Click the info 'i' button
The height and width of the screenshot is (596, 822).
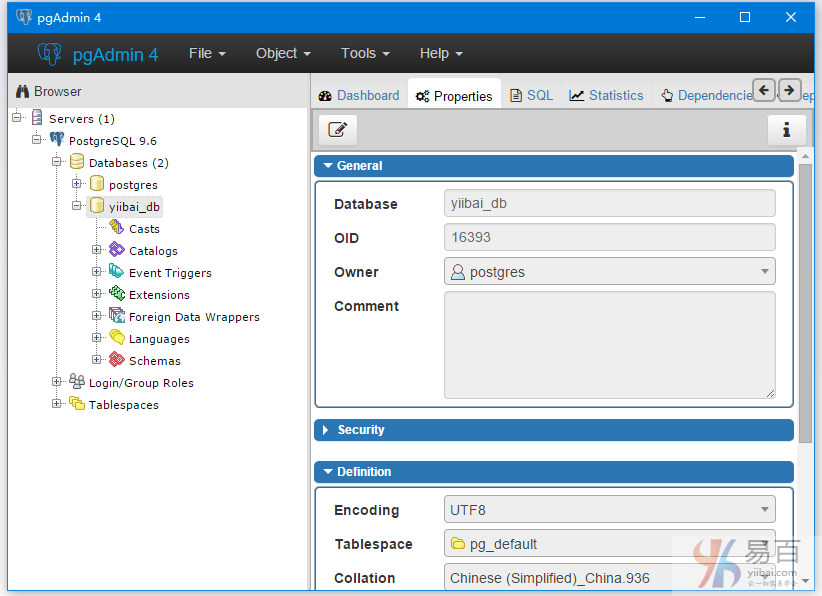pos(786,130)
